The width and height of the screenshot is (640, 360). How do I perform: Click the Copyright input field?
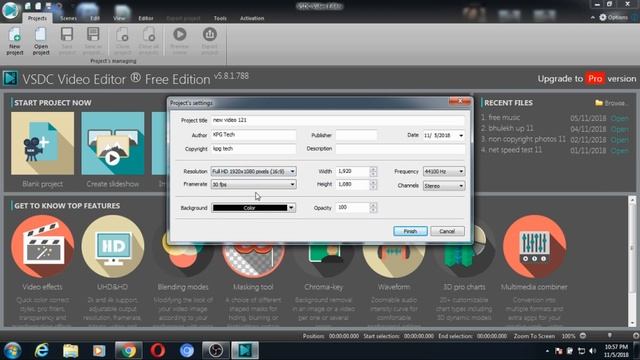(253, 149)
